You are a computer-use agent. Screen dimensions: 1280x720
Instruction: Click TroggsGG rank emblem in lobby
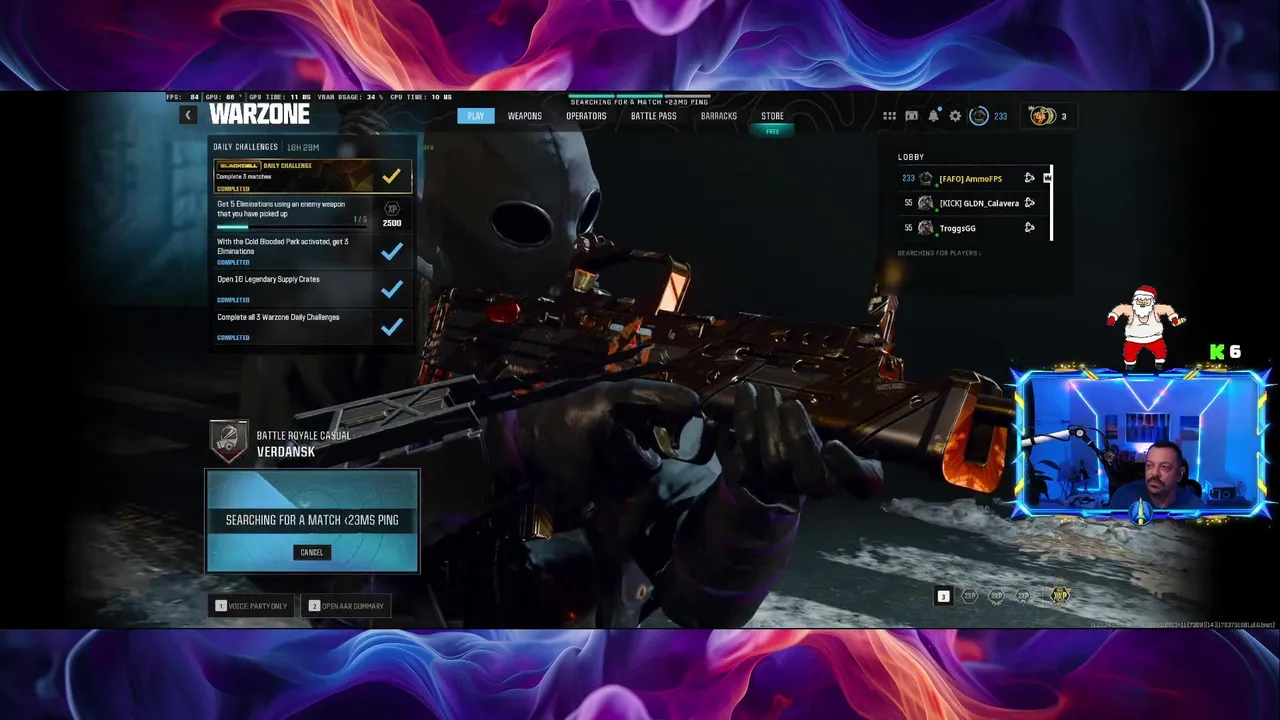(x=926, y=228)
